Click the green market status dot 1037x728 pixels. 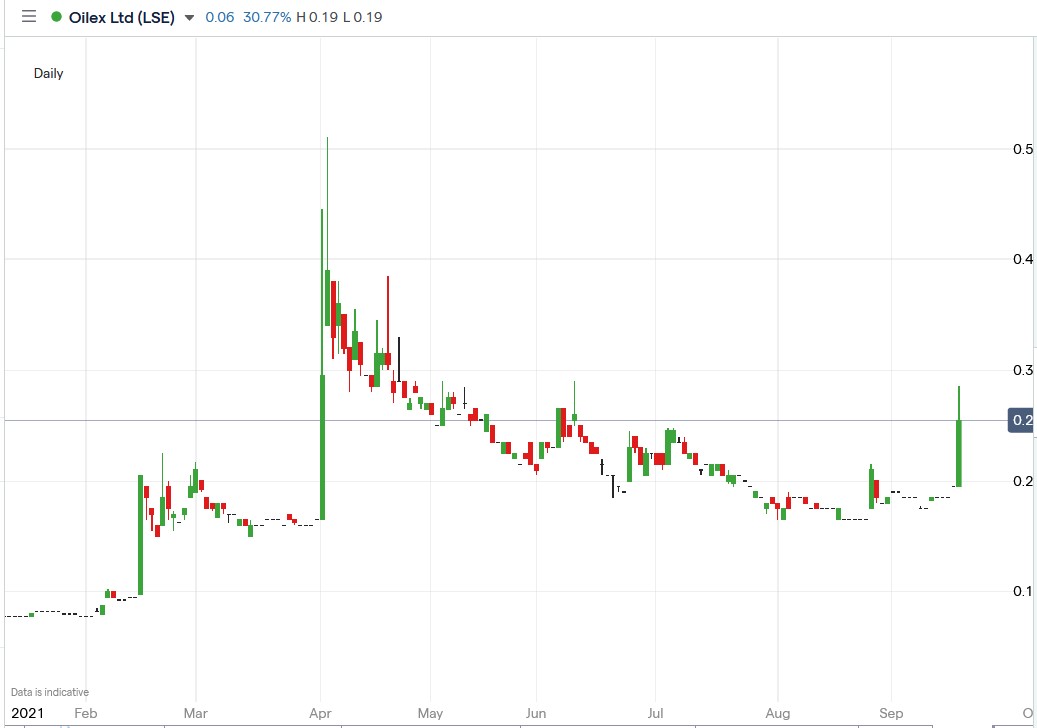58,16
